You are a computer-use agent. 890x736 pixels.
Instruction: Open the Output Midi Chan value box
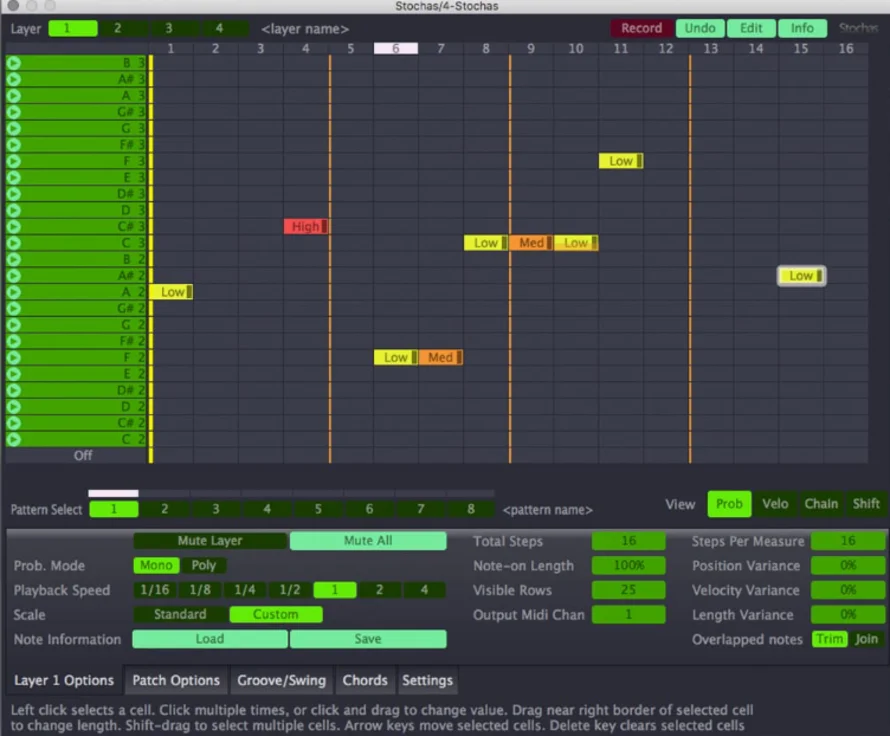pyautogui.click(x=628, y=615)
